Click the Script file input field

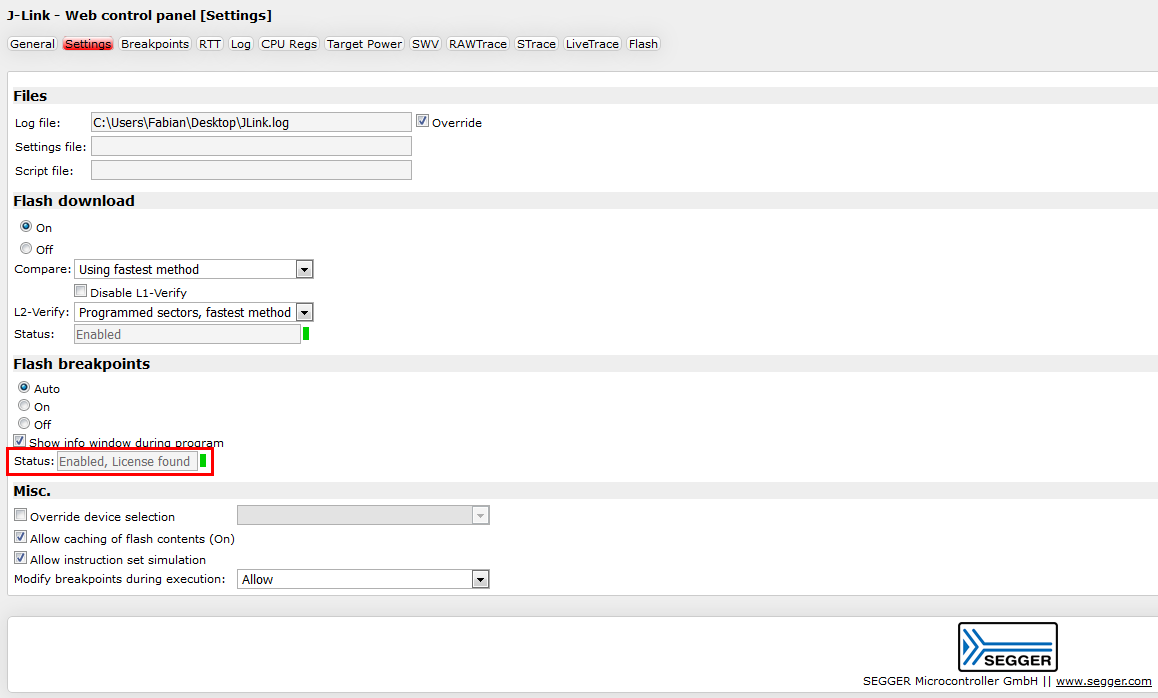(251, 170)
